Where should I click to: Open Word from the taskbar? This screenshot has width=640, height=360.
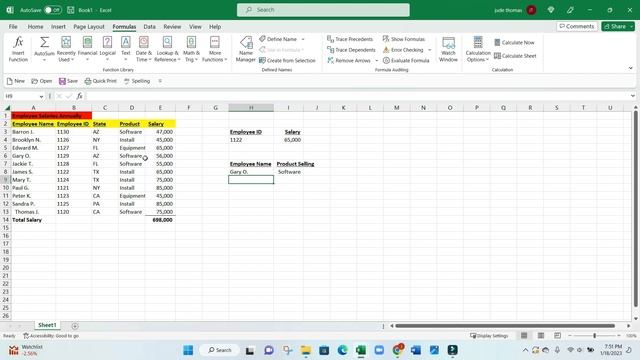tap(416, 350)
